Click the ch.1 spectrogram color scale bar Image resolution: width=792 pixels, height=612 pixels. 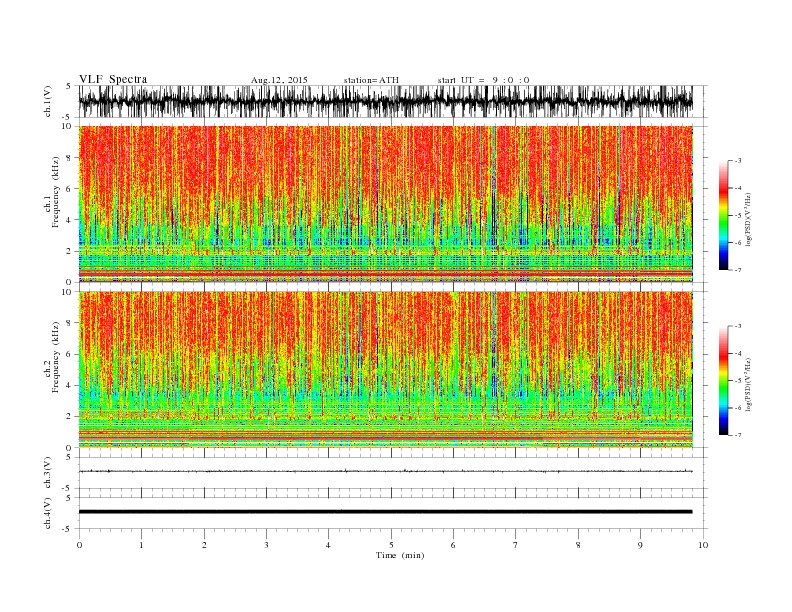tap(723, 215)
